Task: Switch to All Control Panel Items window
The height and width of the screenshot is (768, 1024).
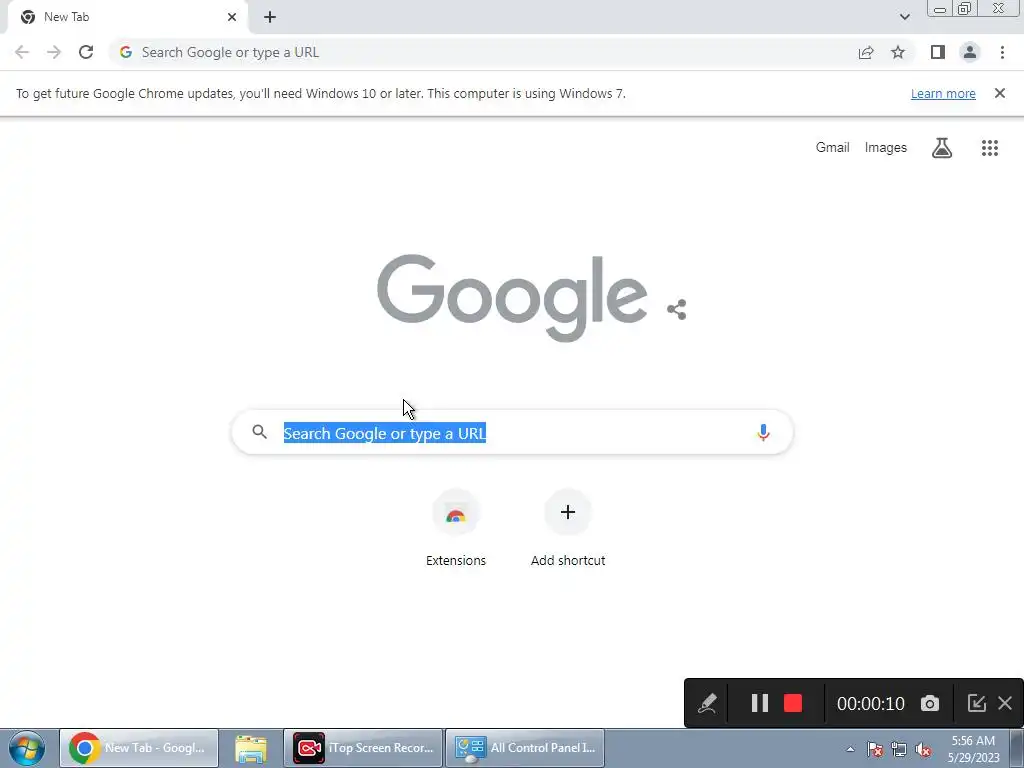Action: [525, 748]
